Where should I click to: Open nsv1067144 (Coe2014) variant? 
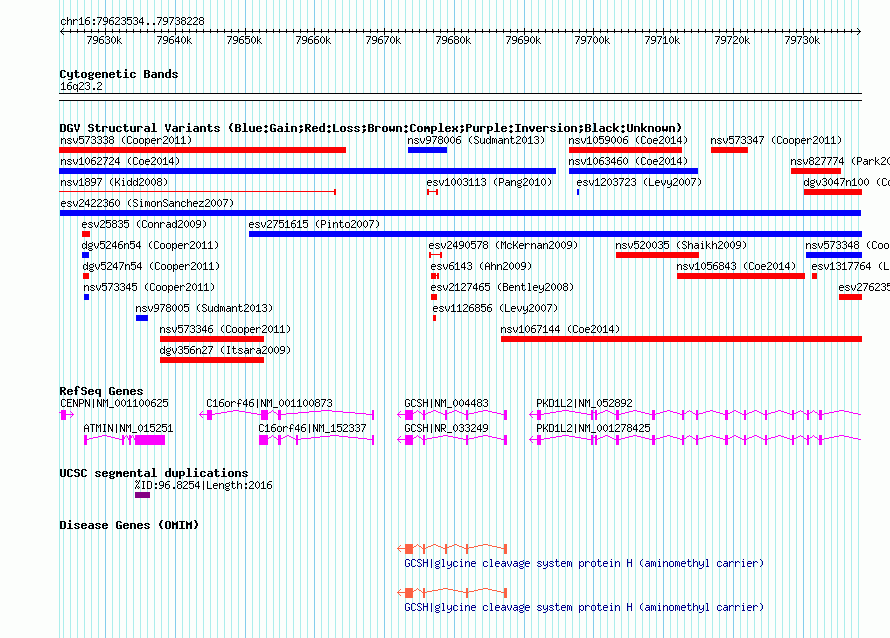[560, 329]
